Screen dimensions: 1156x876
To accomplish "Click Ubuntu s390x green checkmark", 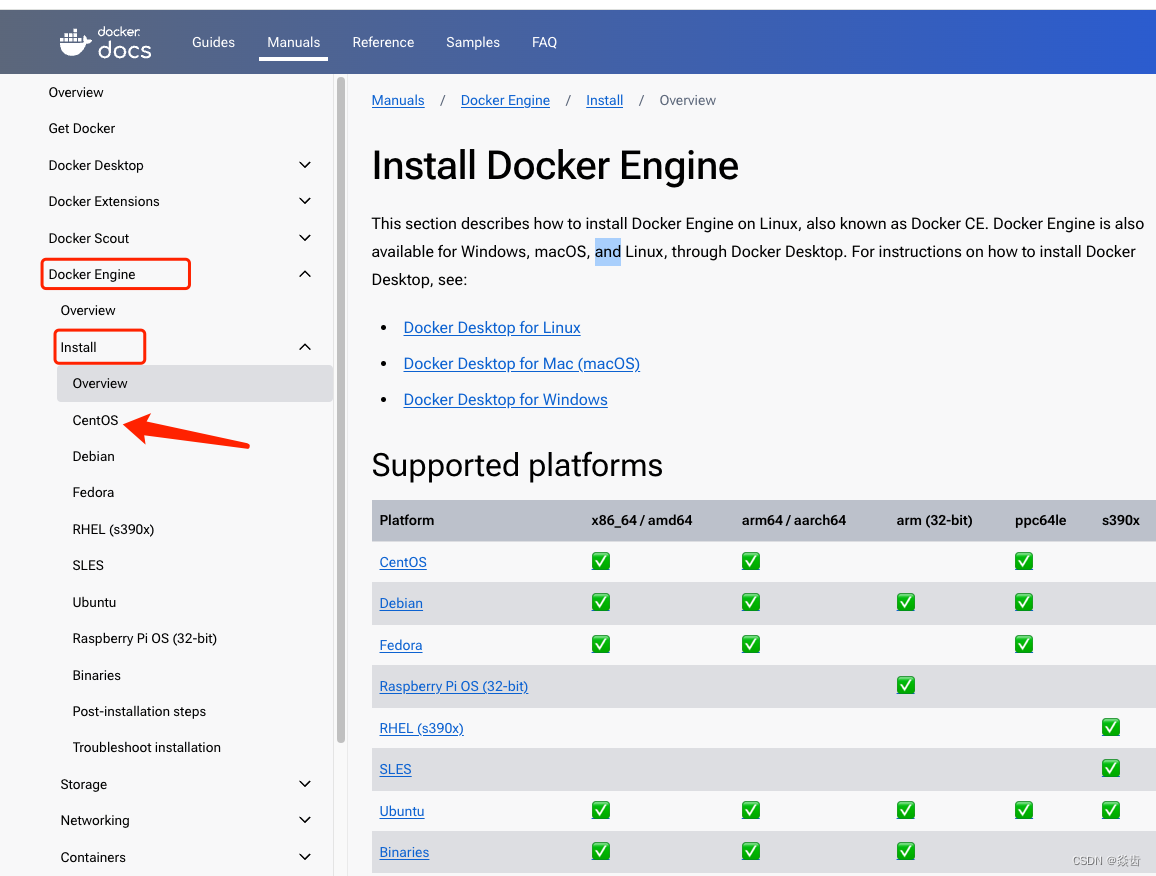I will pyautogui.click(x=1110, y=810).
